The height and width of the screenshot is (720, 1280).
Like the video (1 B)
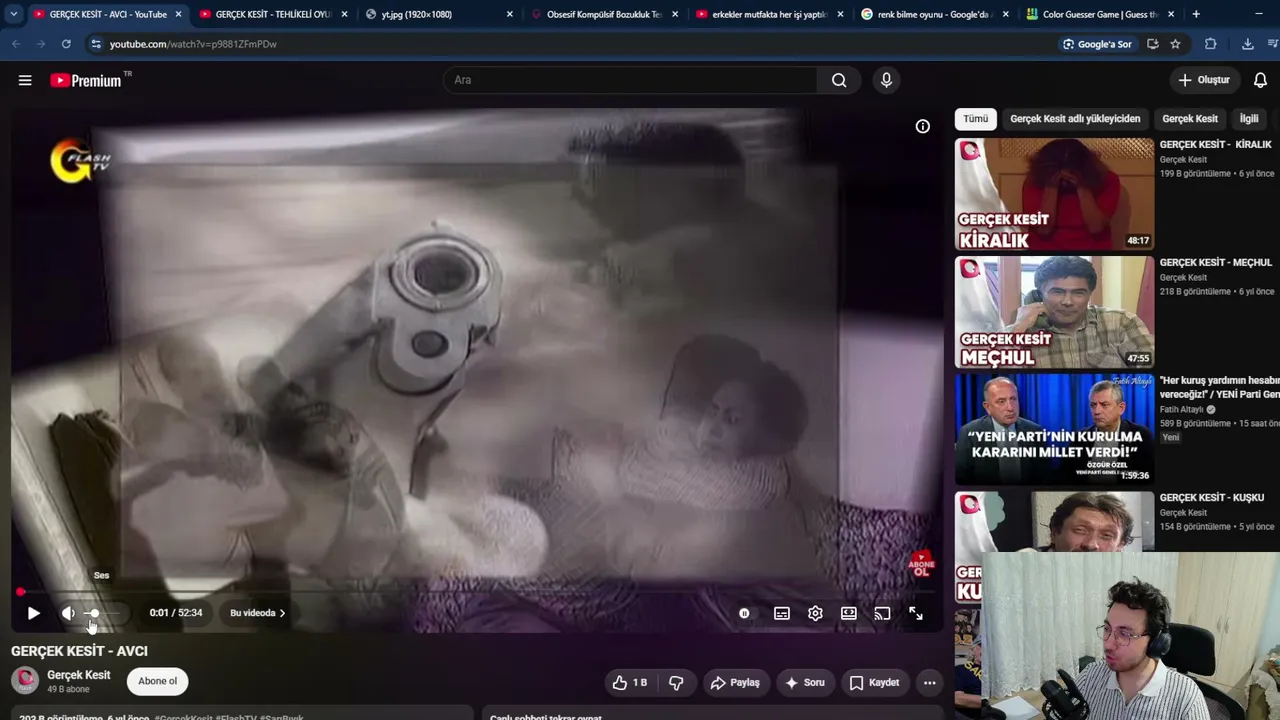pyautogui.click(x=629, y=682)
